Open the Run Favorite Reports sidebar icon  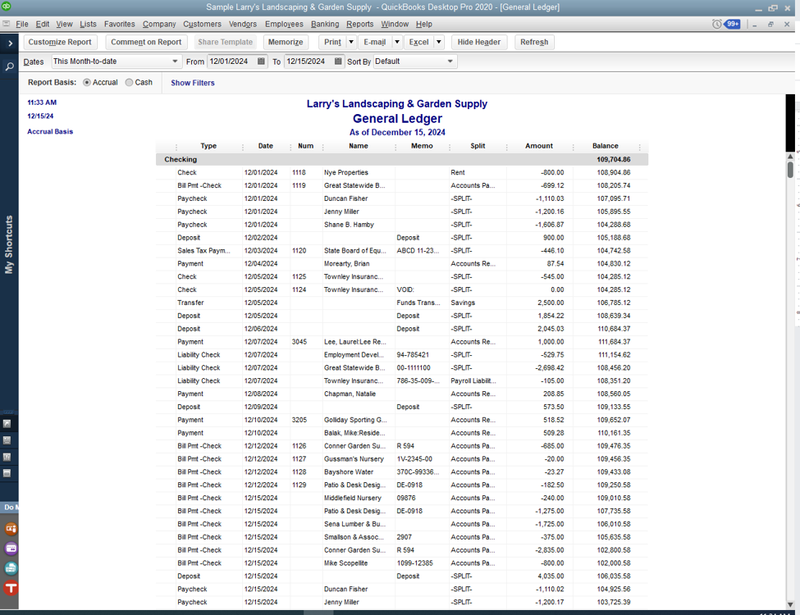pos(7,457)
